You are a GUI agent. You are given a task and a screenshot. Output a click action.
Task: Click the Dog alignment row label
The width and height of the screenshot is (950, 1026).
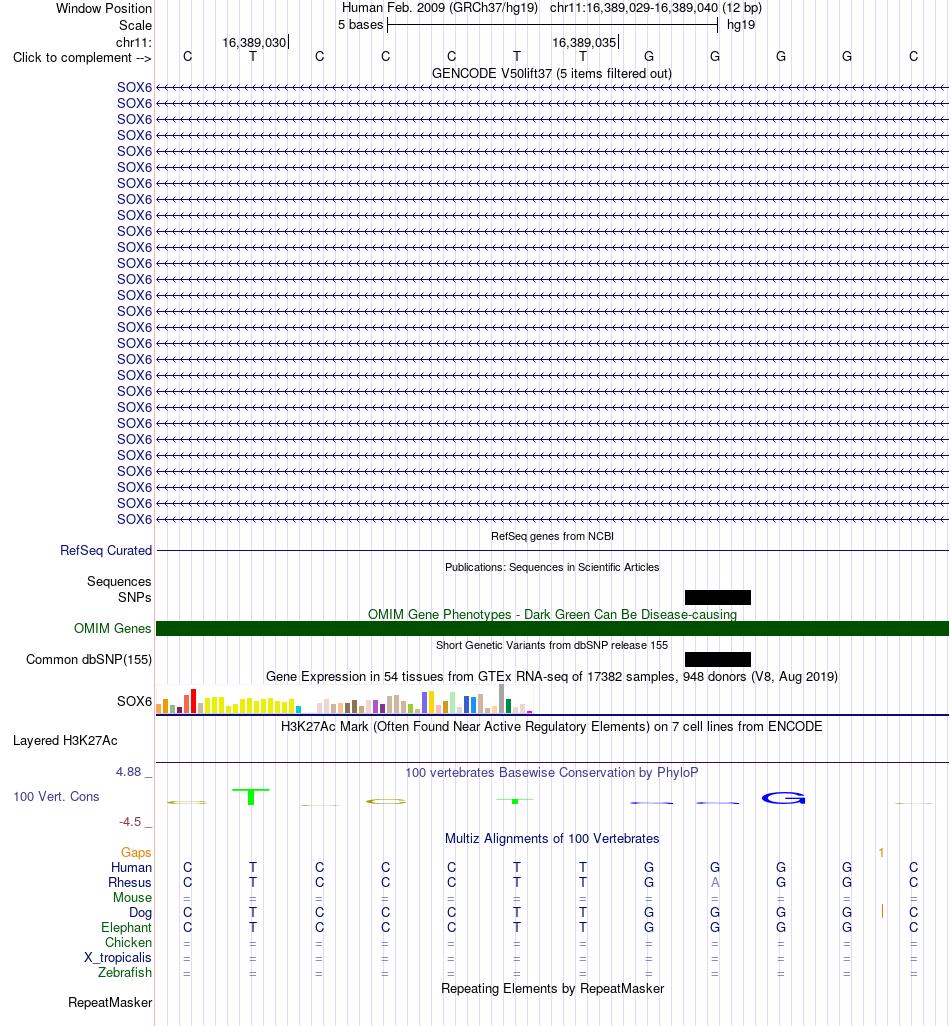(141, 912)
